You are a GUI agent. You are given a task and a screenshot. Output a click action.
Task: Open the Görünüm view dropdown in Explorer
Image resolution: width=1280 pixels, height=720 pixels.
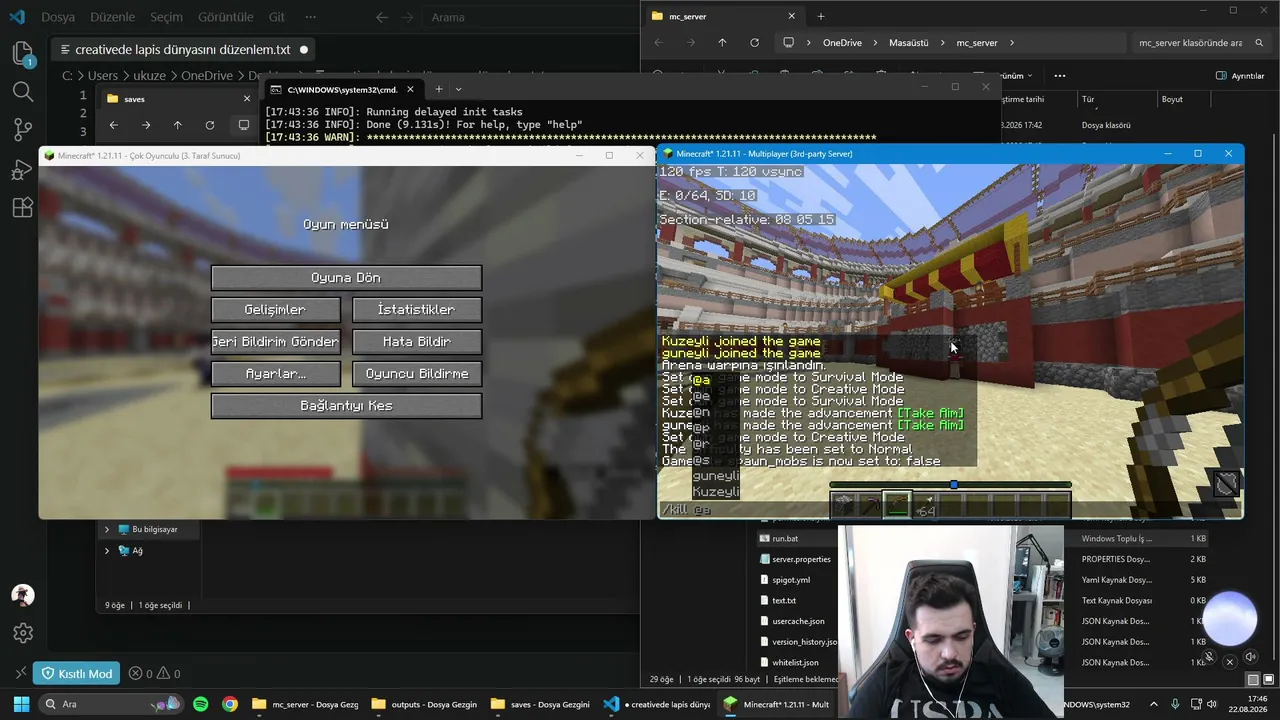(x=1016, y=76)
